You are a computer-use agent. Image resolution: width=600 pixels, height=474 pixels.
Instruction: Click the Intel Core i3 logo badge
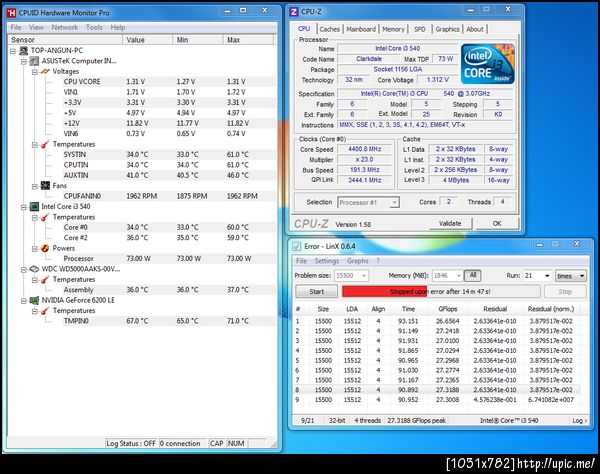(x=488, y=64)
